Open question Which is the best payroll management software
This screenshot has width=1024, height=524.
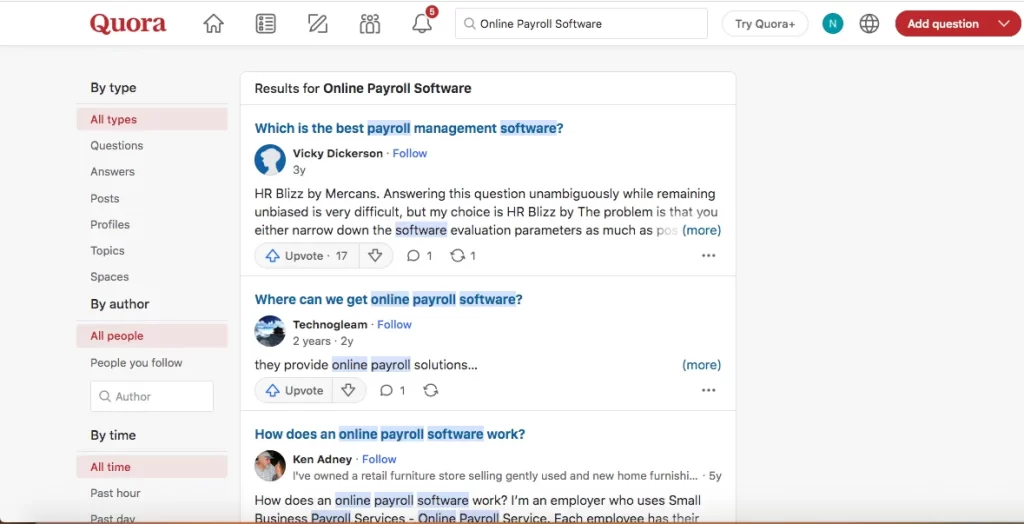pyautogui.click(x=409, y=128)
